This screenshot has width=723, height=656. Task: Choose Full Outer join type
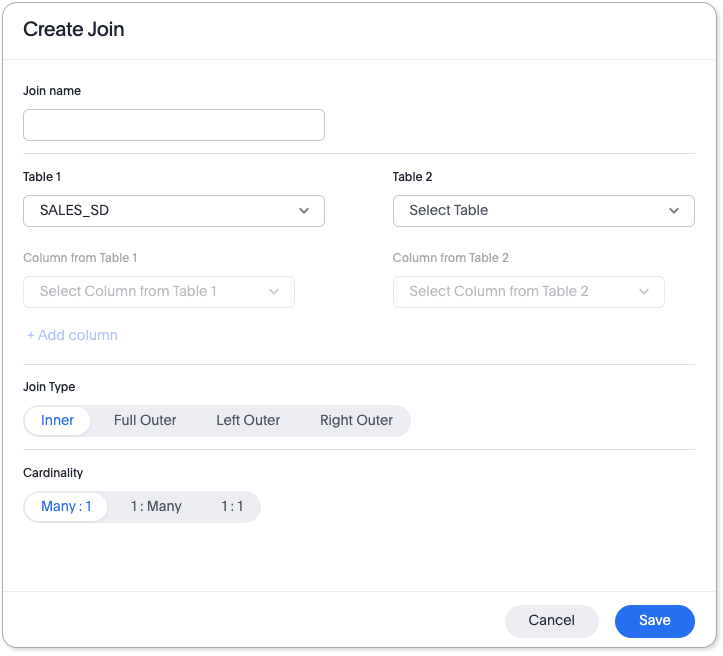click(x=145, y=421)
